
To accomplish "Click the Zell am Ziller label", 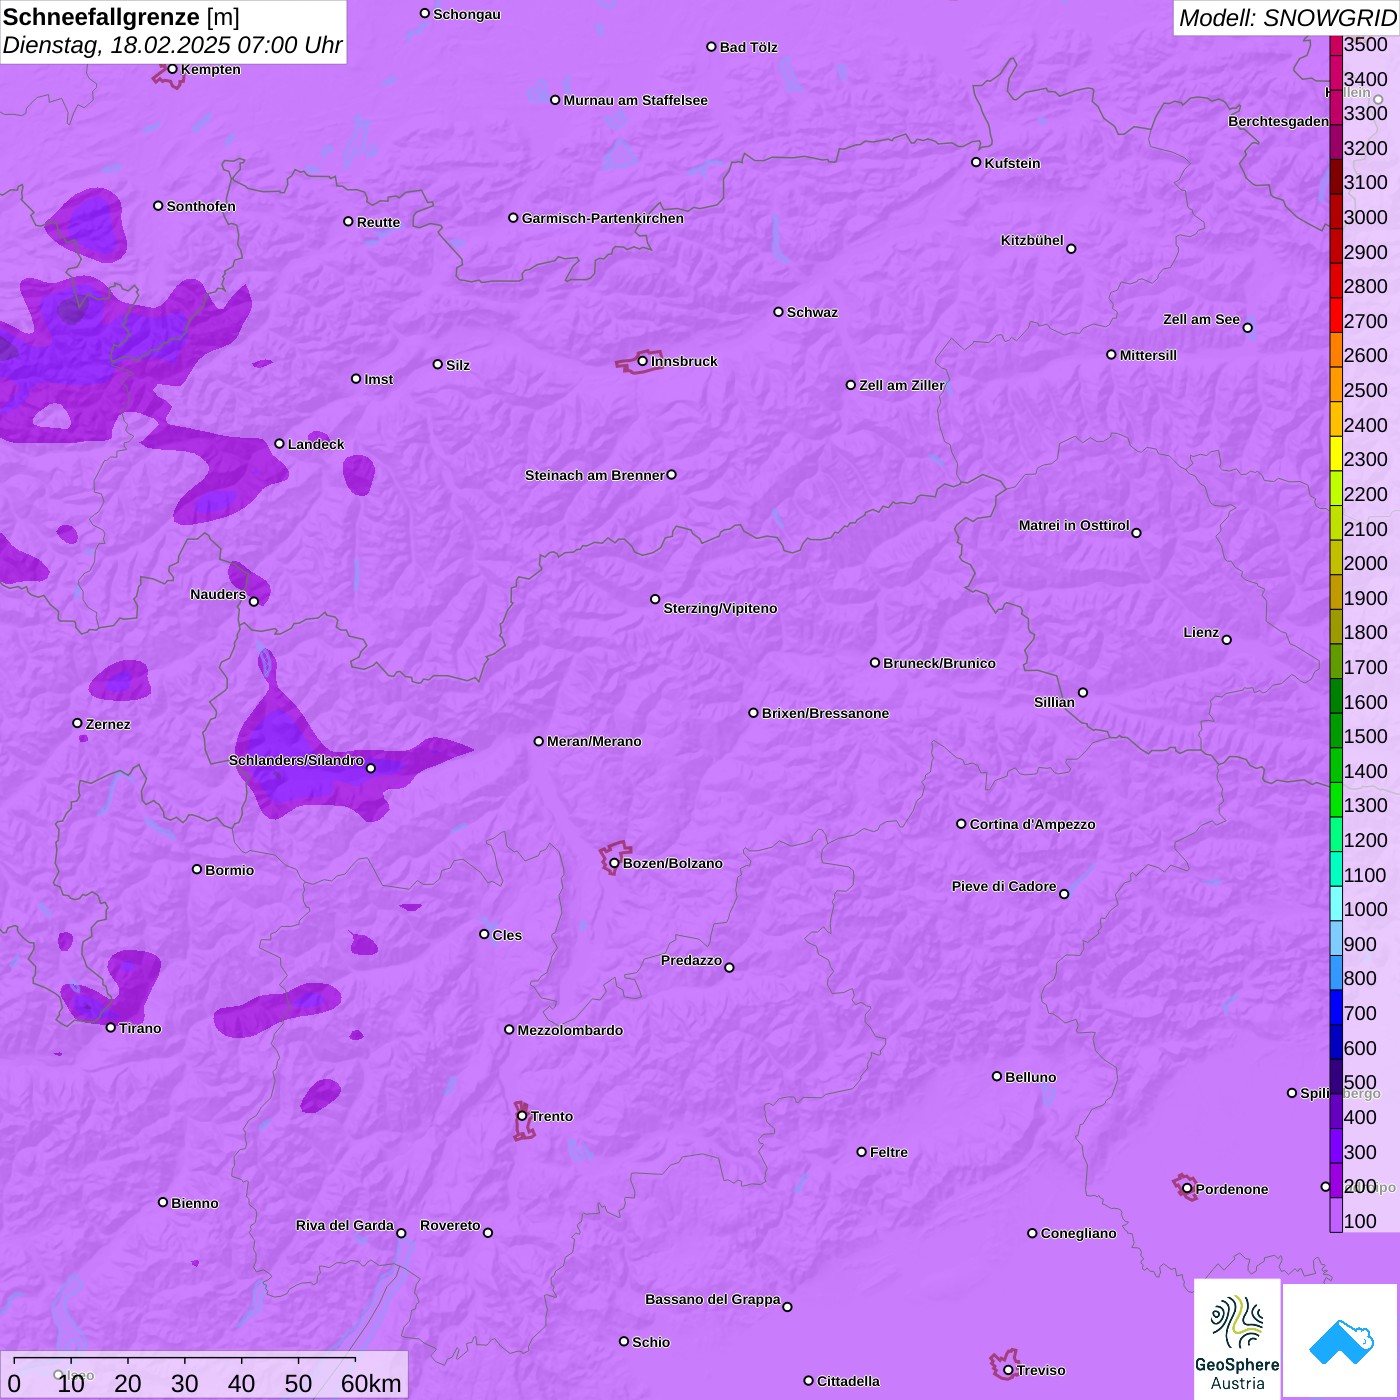I will (x=902, y=385).
